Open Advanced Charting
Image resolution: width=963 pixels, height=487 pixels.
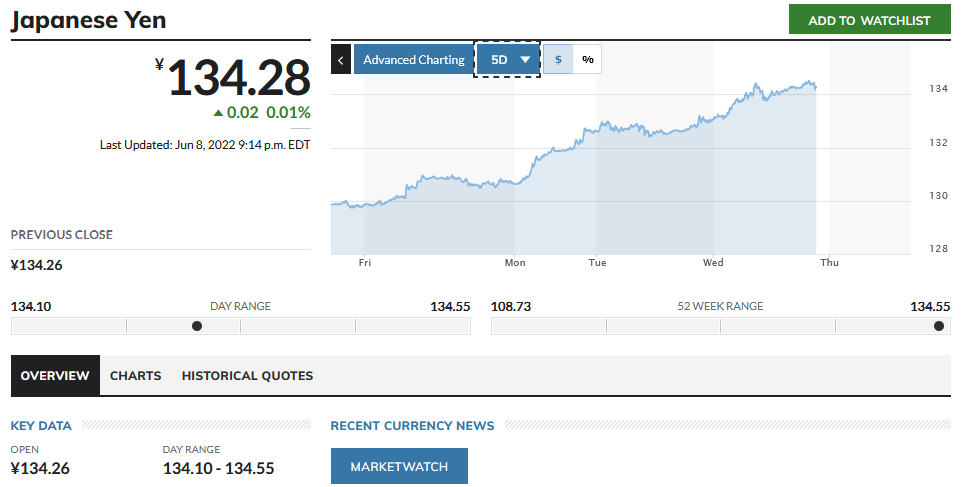point(413,60)
